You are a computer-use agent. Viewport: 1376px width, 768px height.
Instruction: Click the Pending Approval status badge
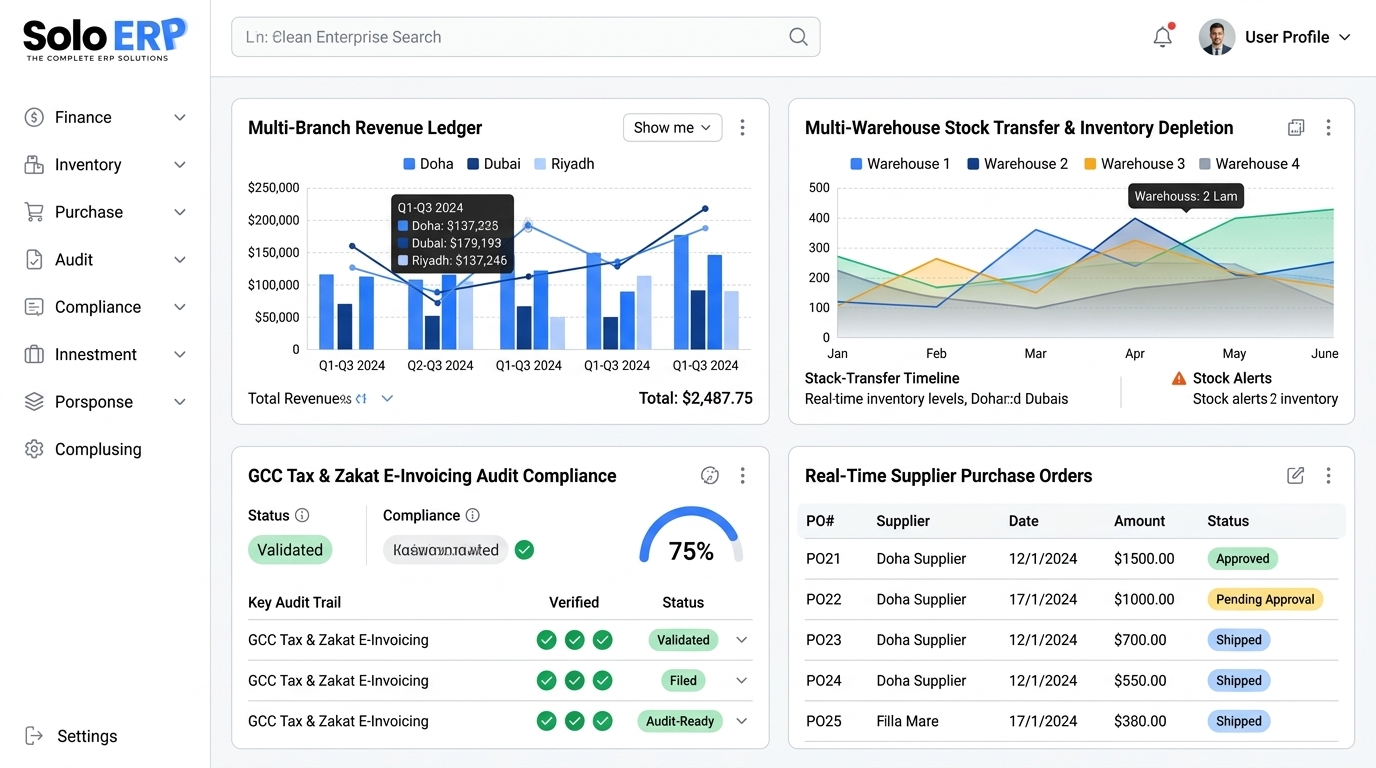pos(1265,600)
